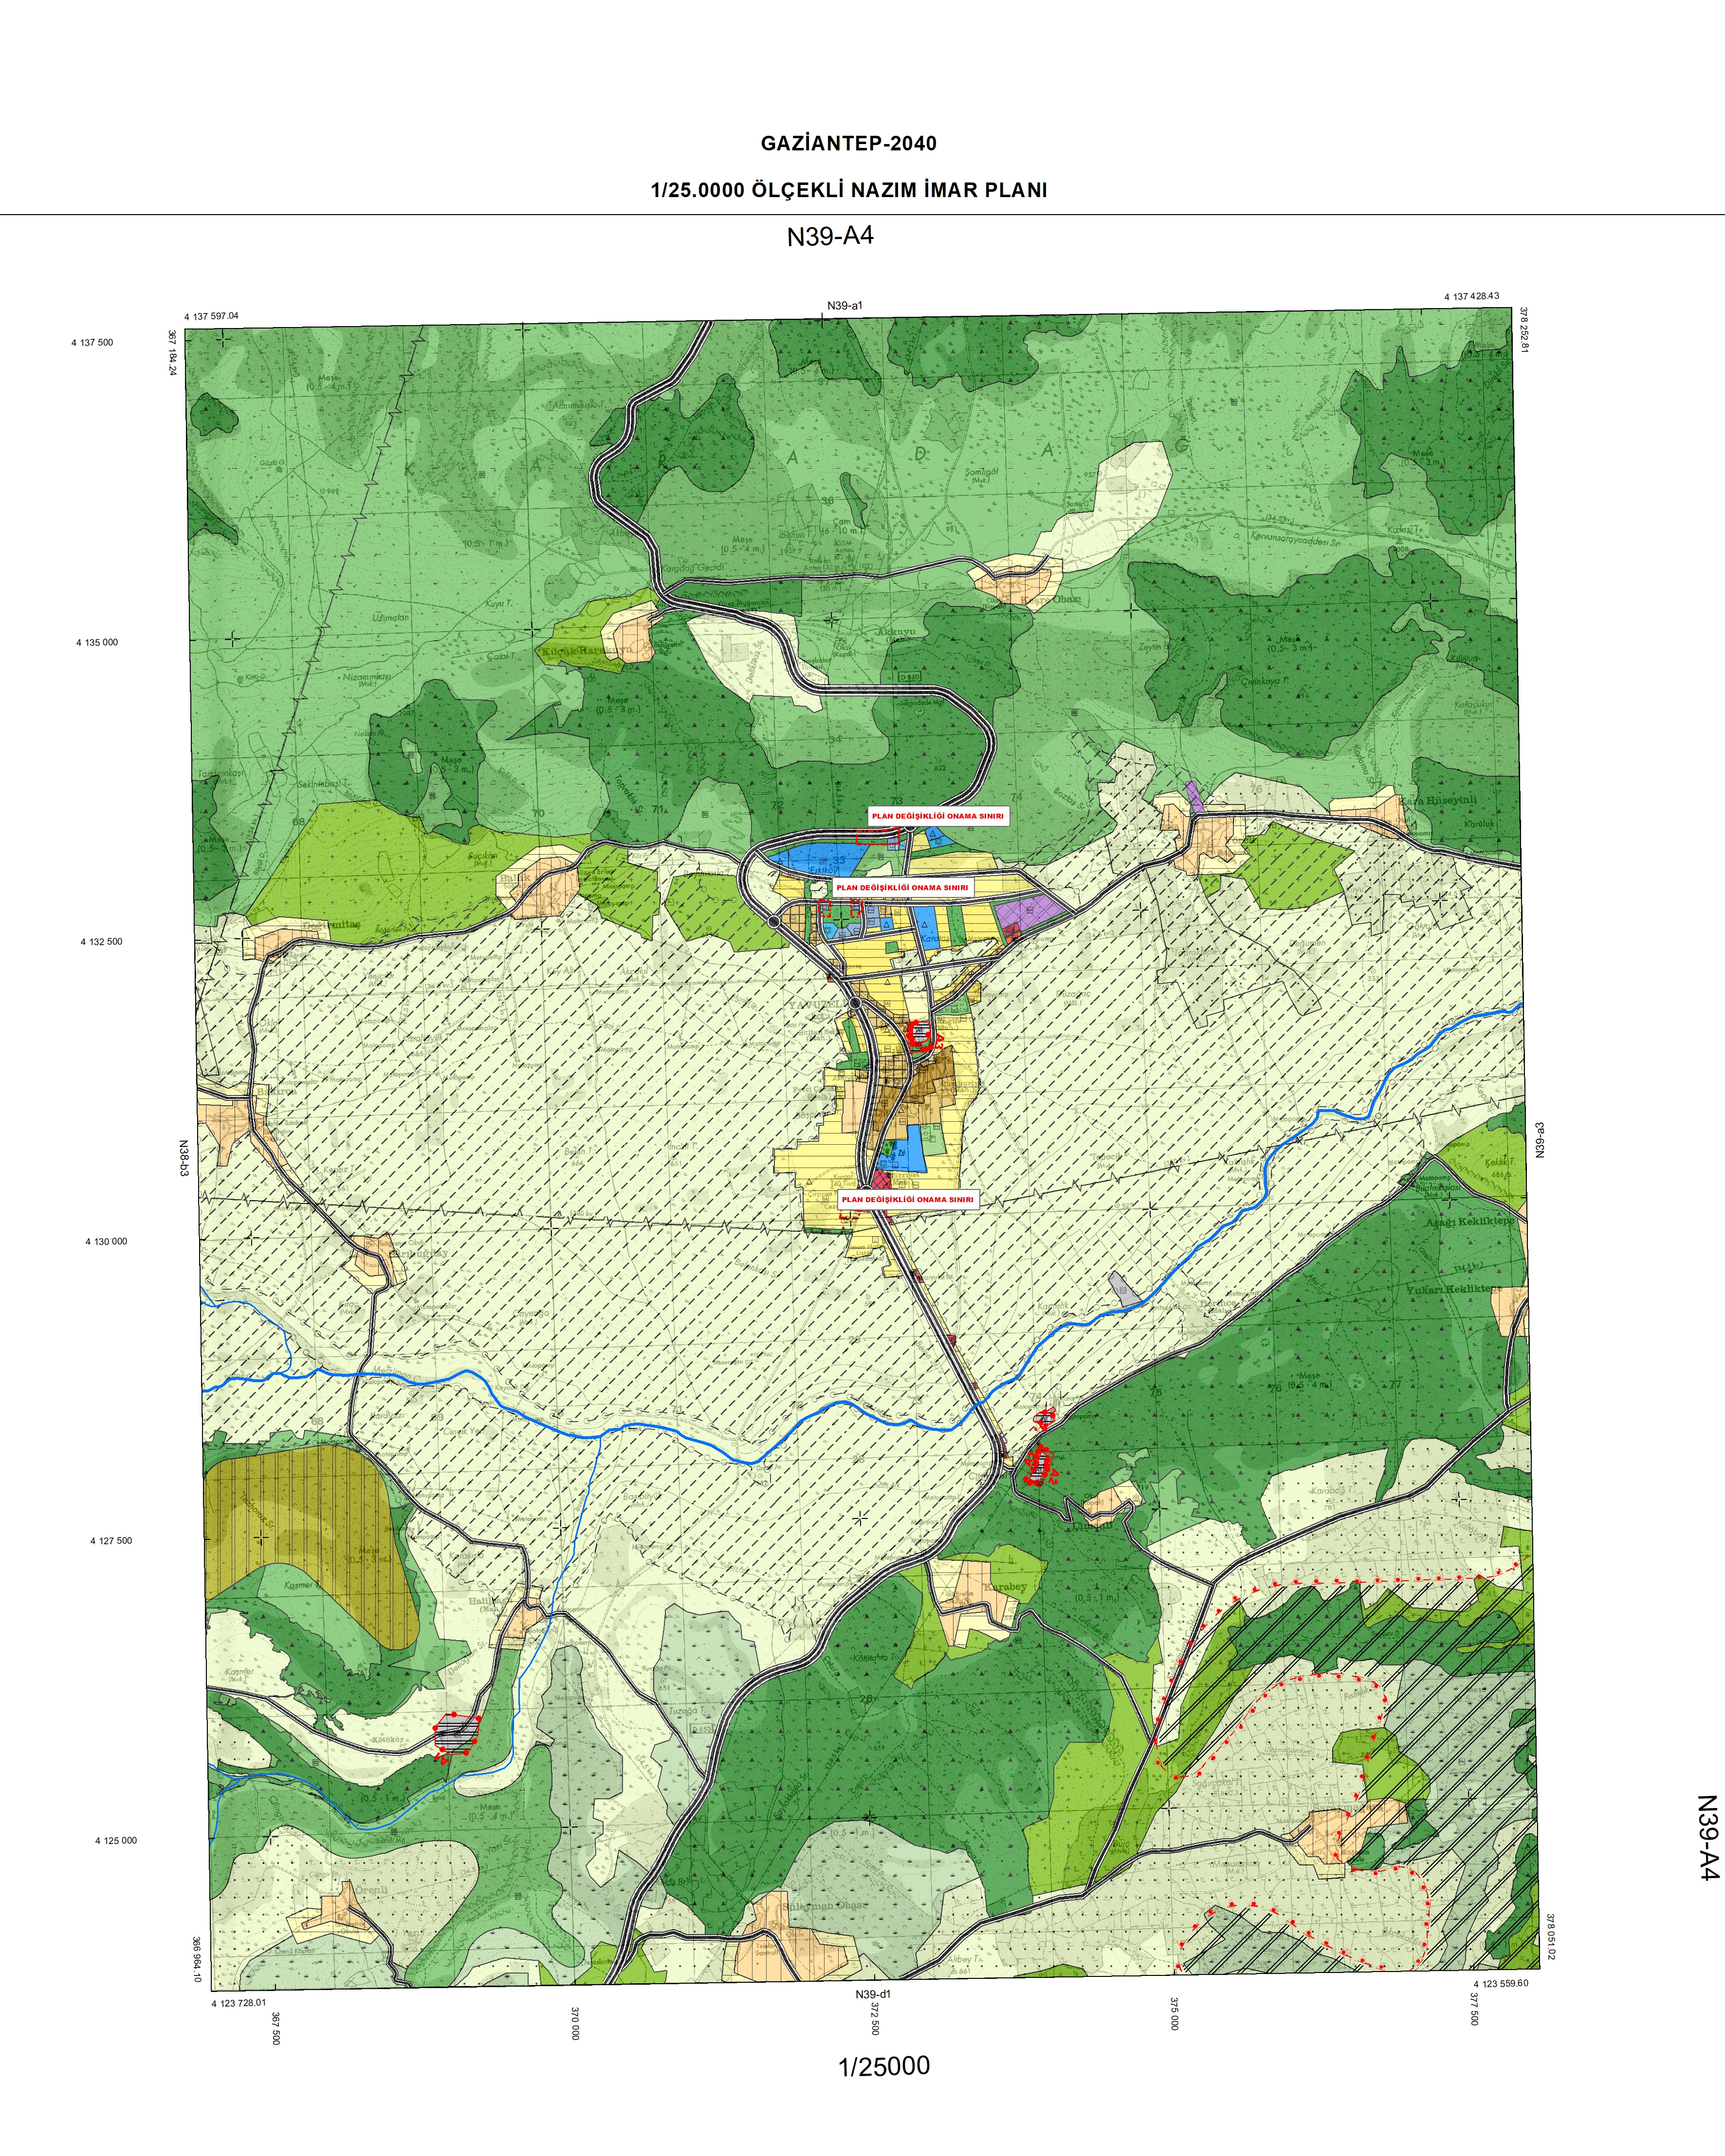Click the 'Kara Hüseyinli' place name
1725x2156 pixels.
(1438, 801)
